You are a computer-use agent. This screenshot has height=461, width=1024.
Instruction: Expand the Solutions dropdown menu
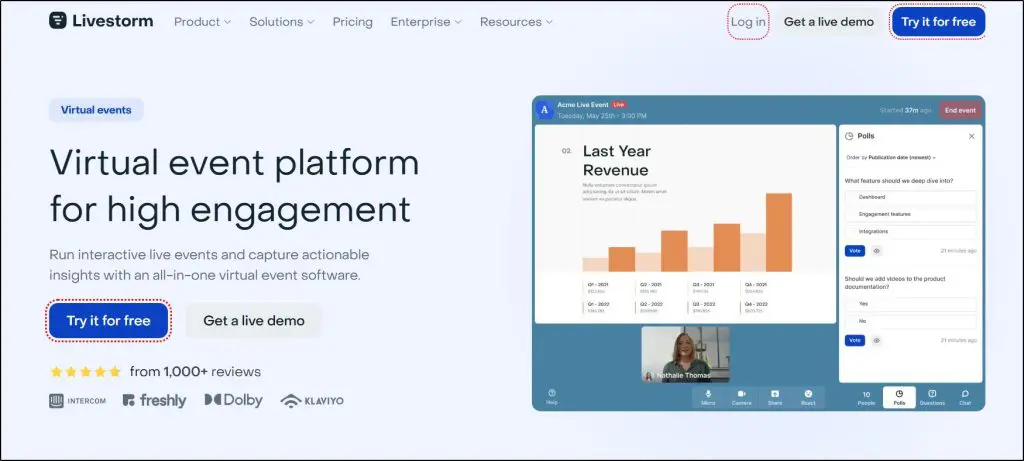coord(281,22)
